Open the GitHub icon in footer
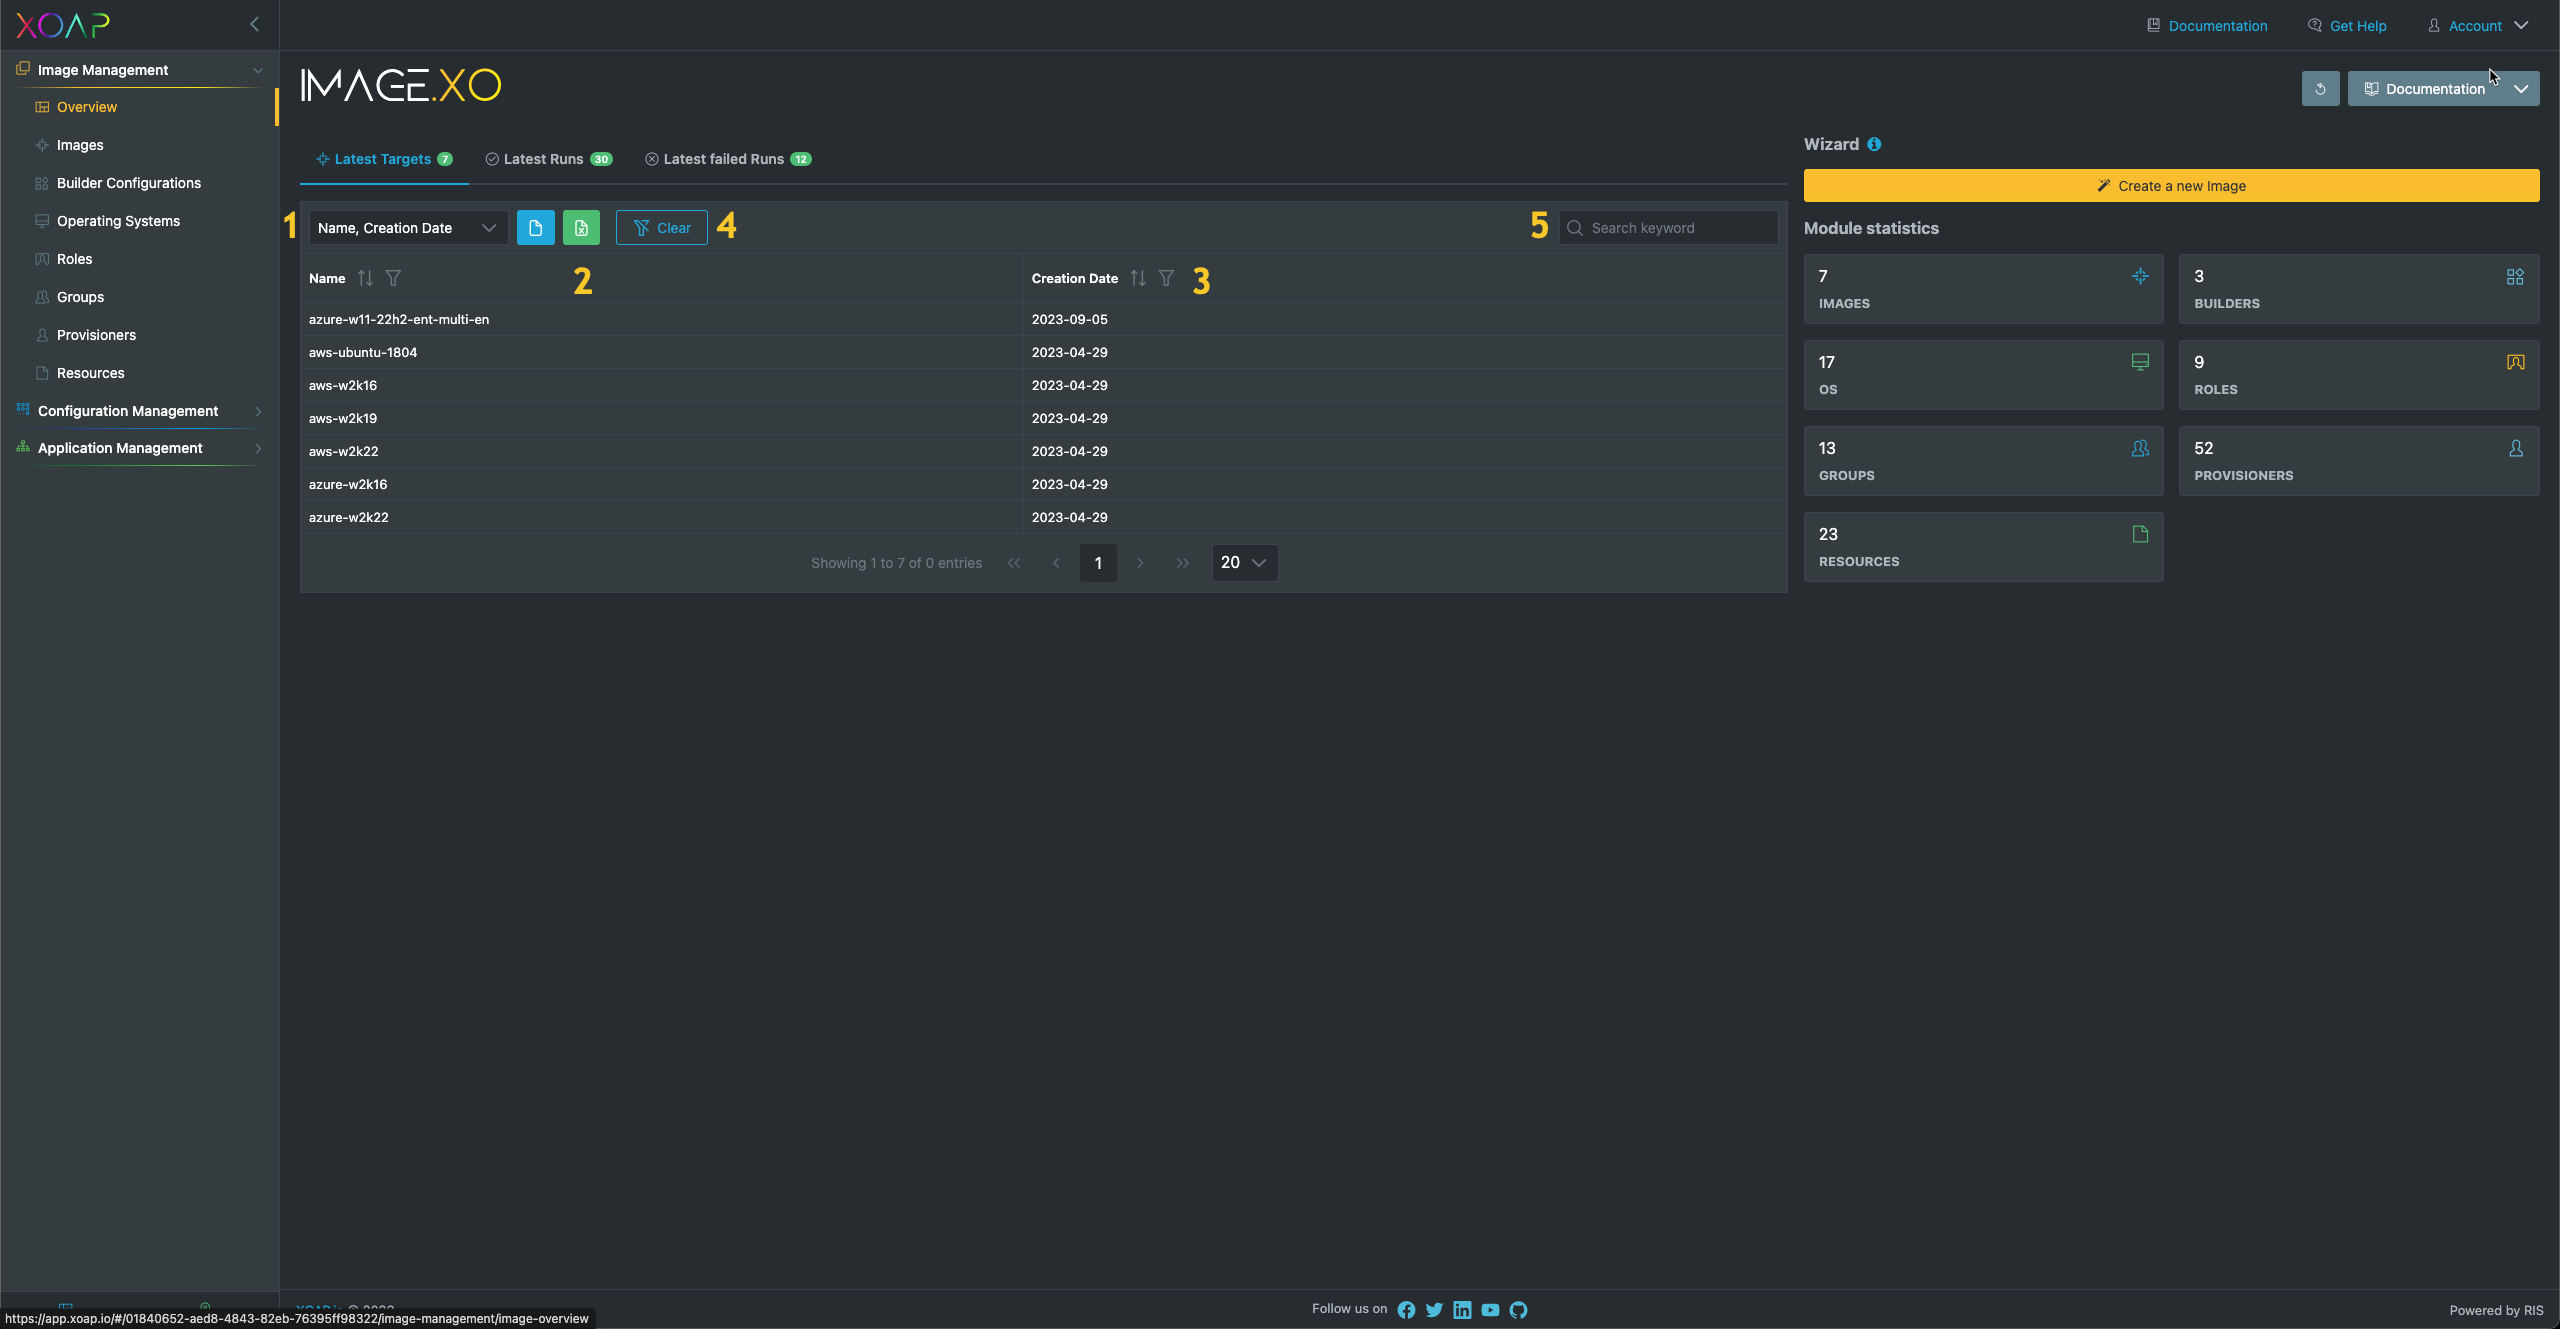Viewport: 2560px width, 1329px height. [x=1518, y=1310]
